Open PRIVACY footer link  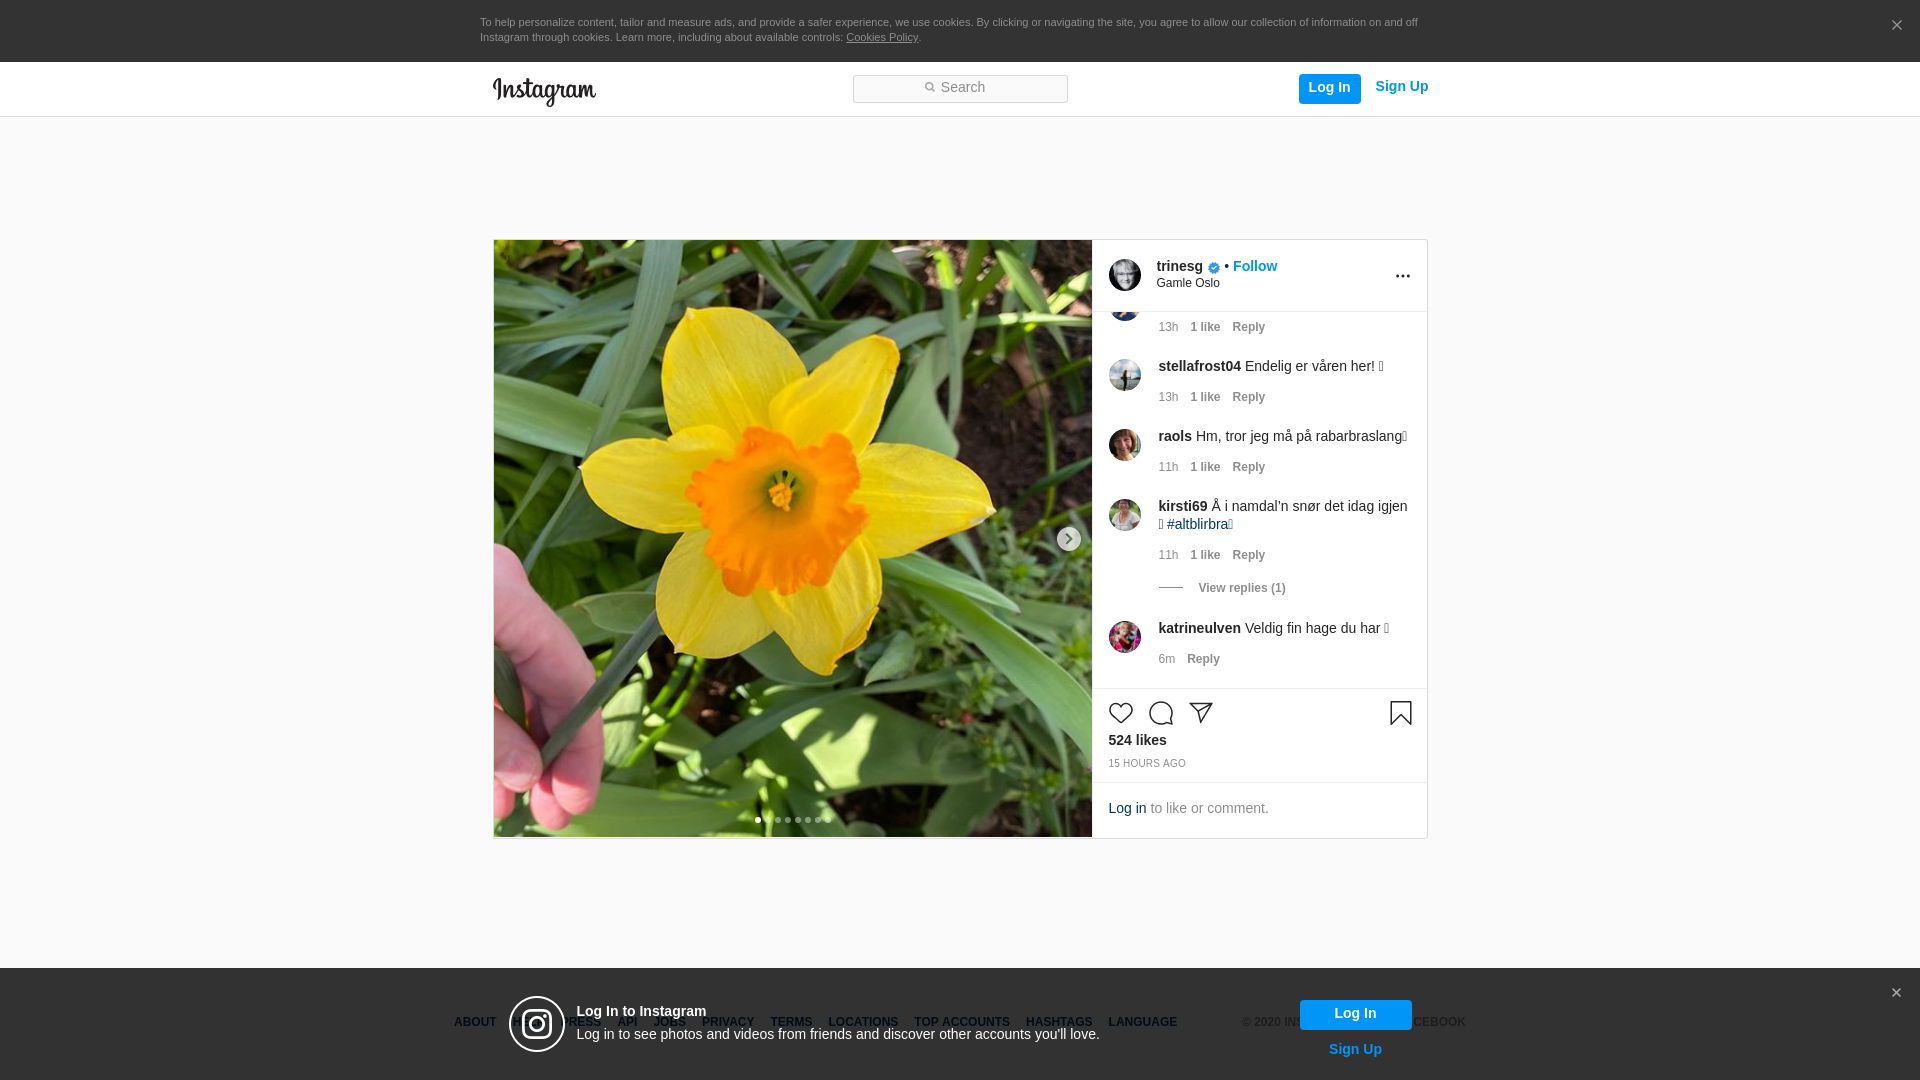pyautogui.click(x=728, y=1022)
